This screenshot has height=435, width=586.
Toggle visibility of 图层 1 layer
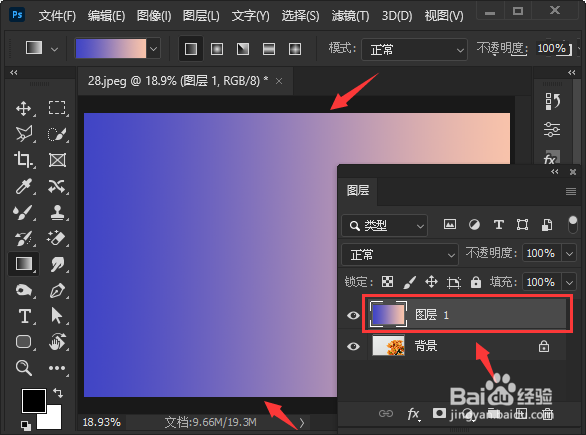[353, 315]
